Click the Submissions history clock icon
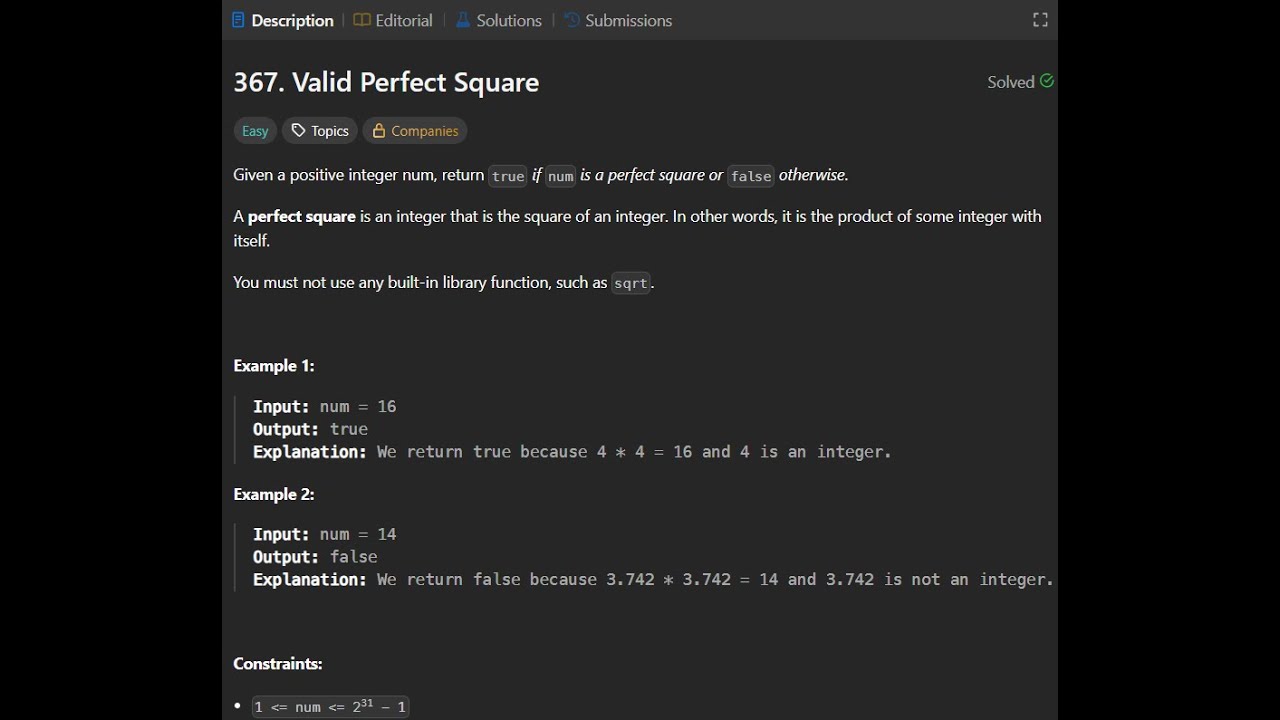Image resolution: width=1280 pixels, height=720 pixels. point(572,20)
